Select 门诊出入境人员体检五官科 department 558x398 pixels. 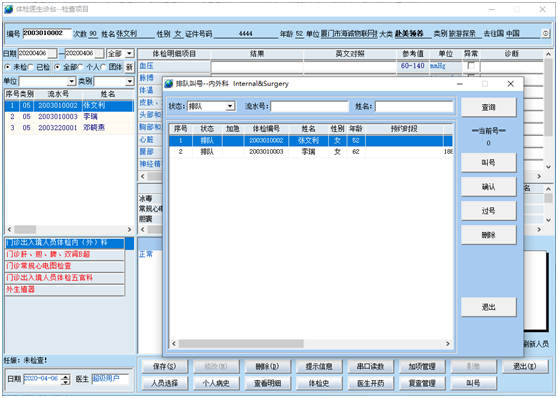(x=65, y=278)
